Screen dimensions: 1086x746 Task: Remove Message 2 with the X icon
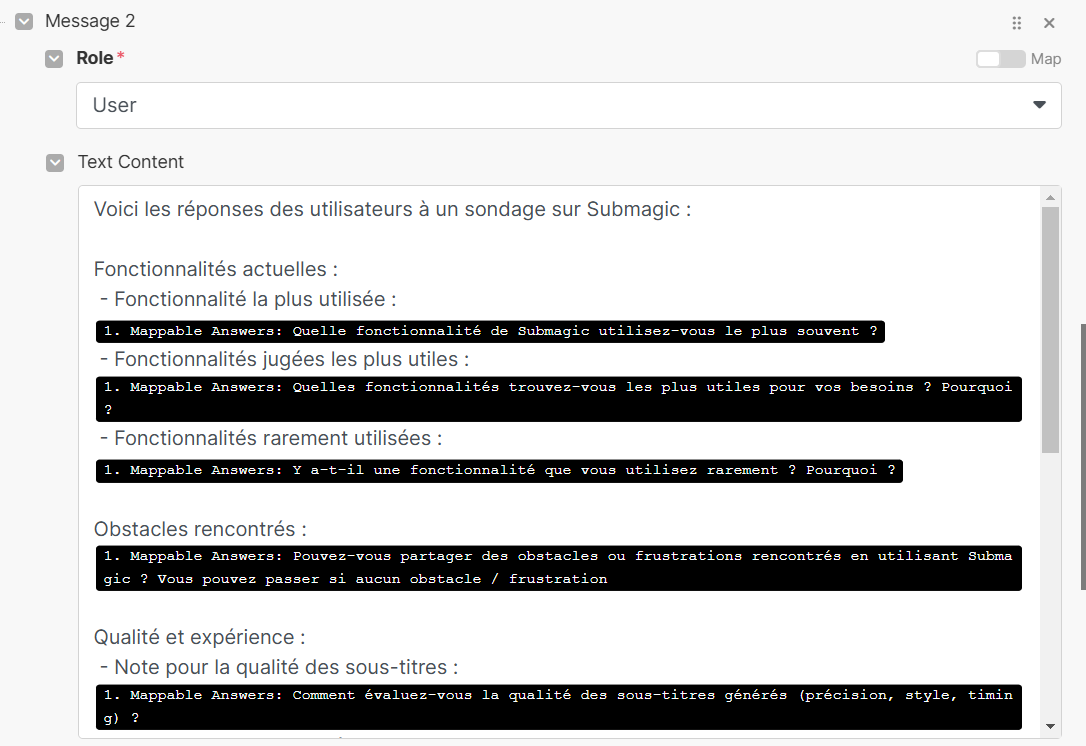coord(1049,23)
